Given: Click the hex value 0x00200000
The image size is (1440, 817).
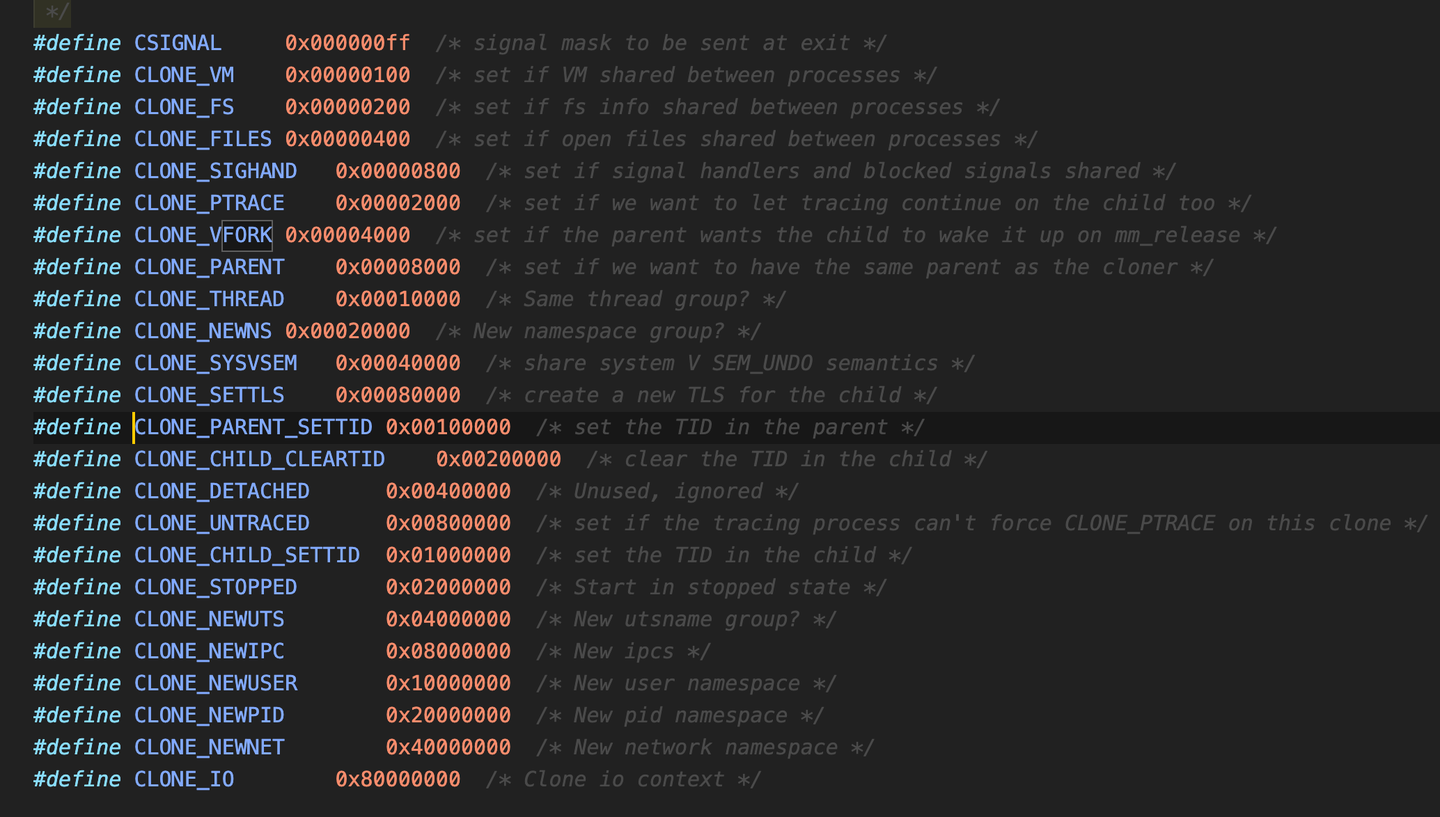Looking at the screenshot, I should (x=498, y=459).
